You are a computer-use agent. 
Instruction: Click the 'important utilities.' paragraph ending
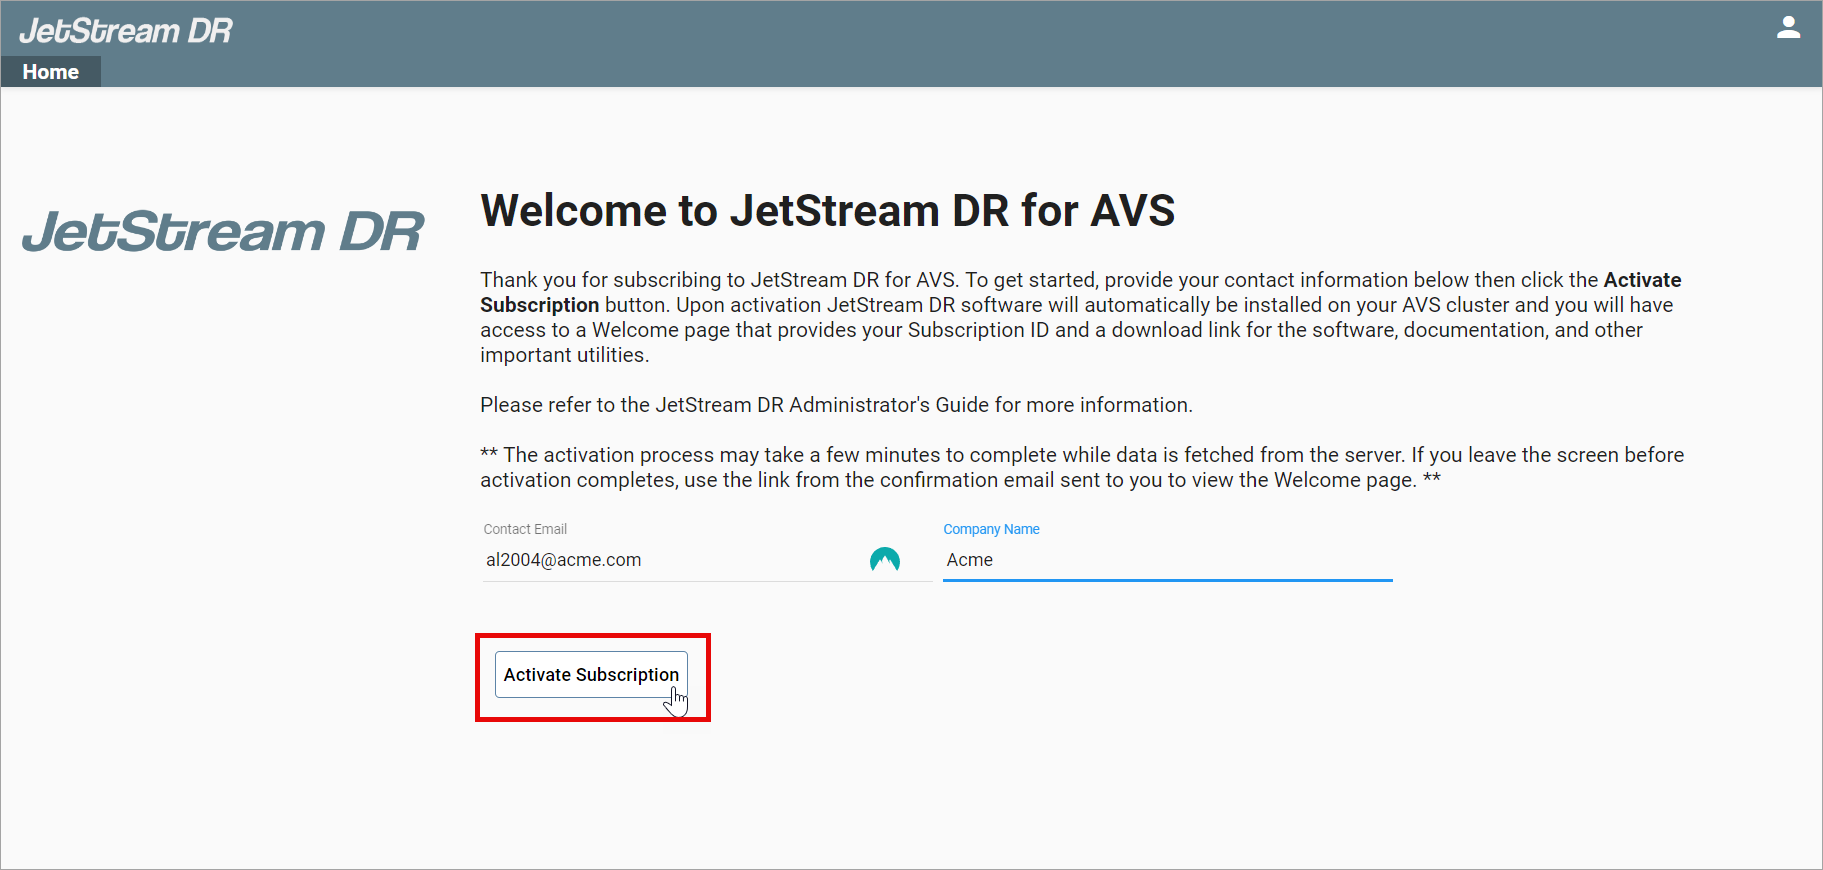click(x=564, y=355)
